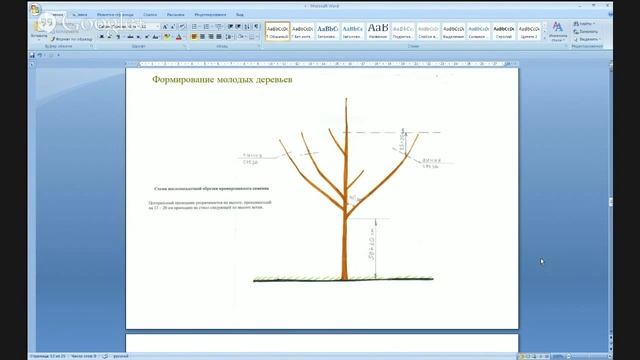Click the Increase Indent icon
The width and height of the screenshot is (640, 360).
pos(238,27)
